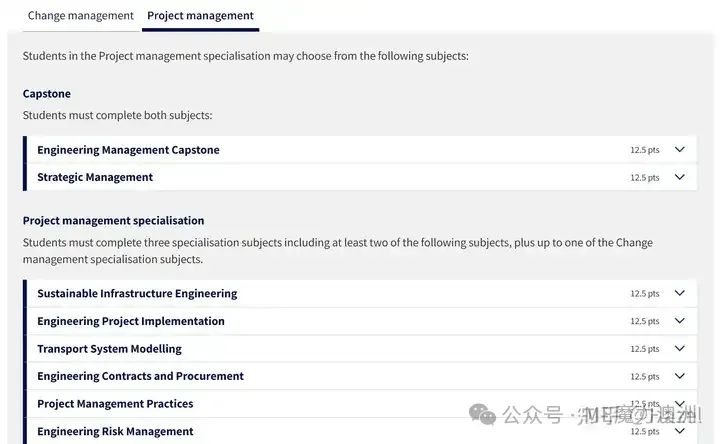
Task: Click 12.5 pts label for Strategic Management
Action: point(645,178)
